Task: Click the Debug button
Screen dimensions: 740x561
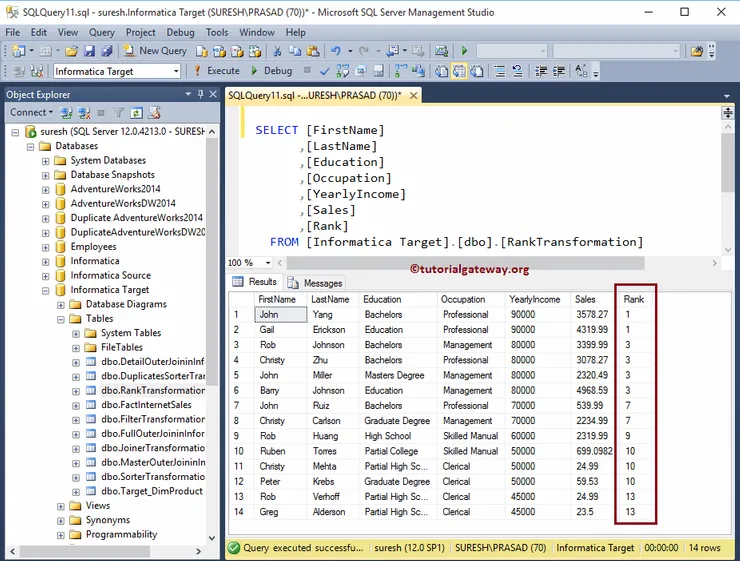Action: 271,71
